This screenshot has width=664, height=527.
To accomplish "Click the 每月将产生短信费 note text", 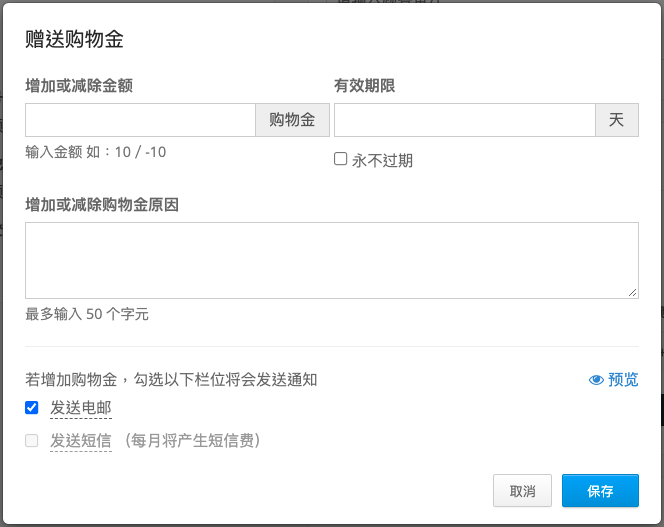I will [193, 441].
